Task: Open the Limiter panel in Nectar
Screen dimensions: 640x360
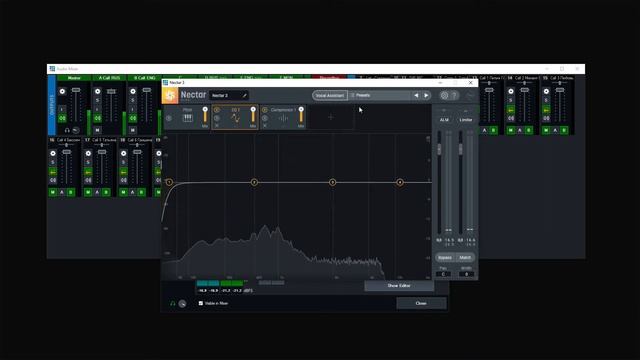Action: pyautogui.click(x=466, y=120)
